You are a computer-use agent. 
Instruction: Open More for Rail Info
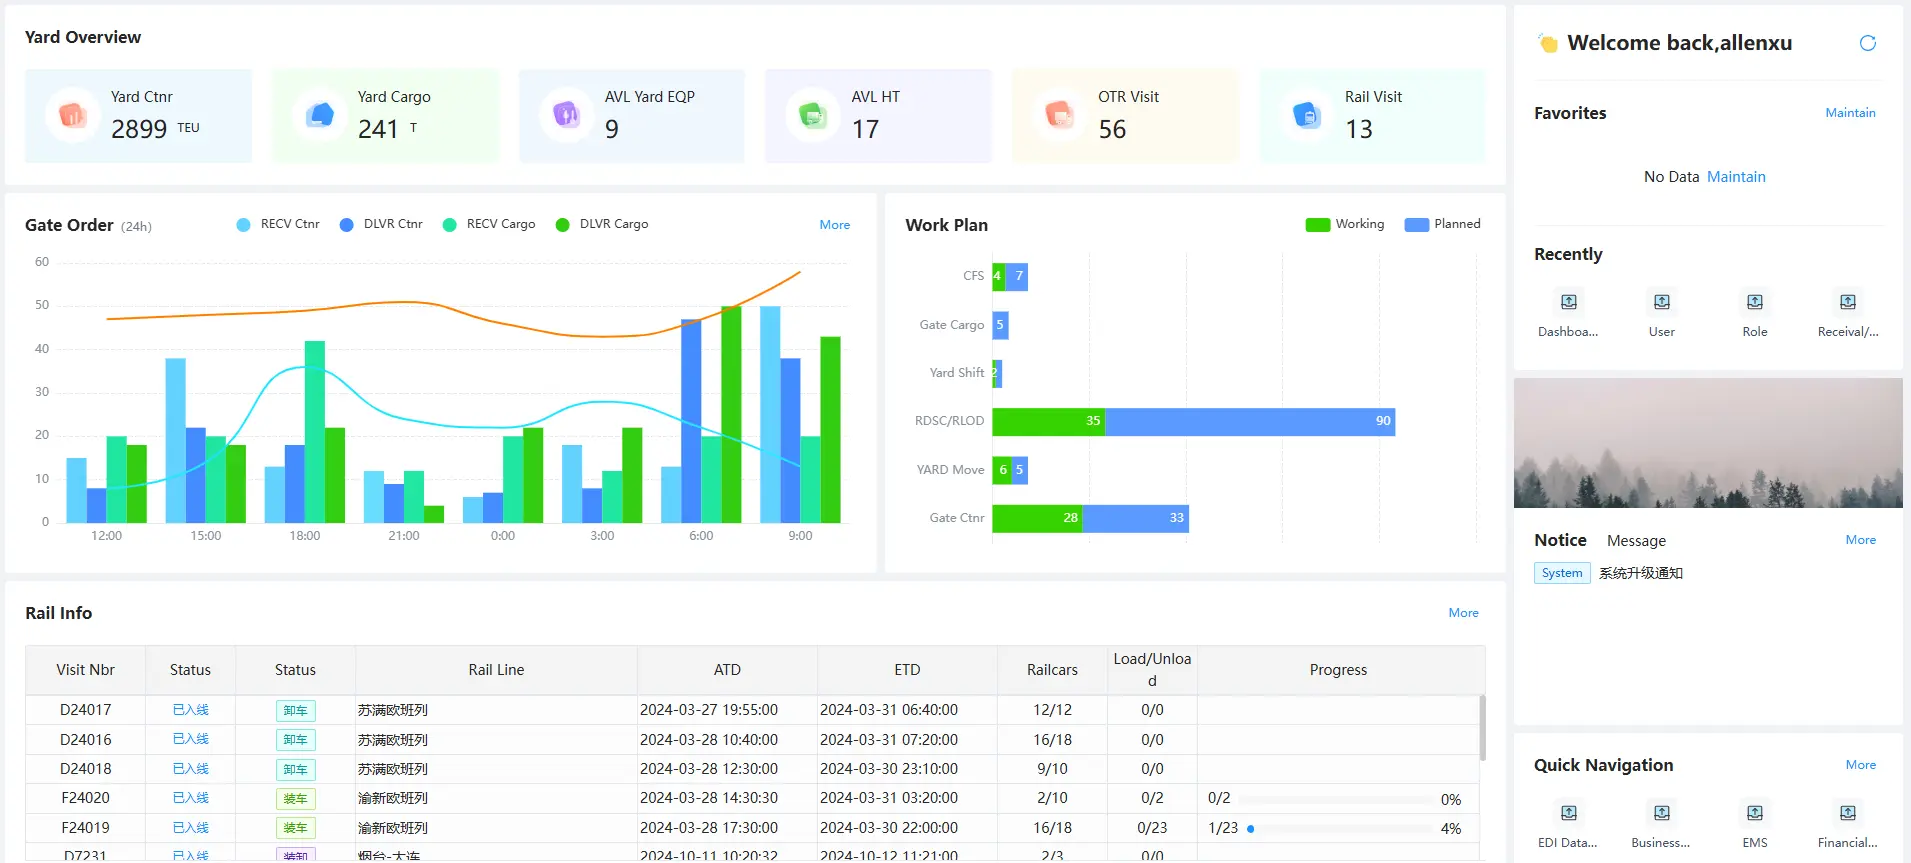coord(1463,613)
